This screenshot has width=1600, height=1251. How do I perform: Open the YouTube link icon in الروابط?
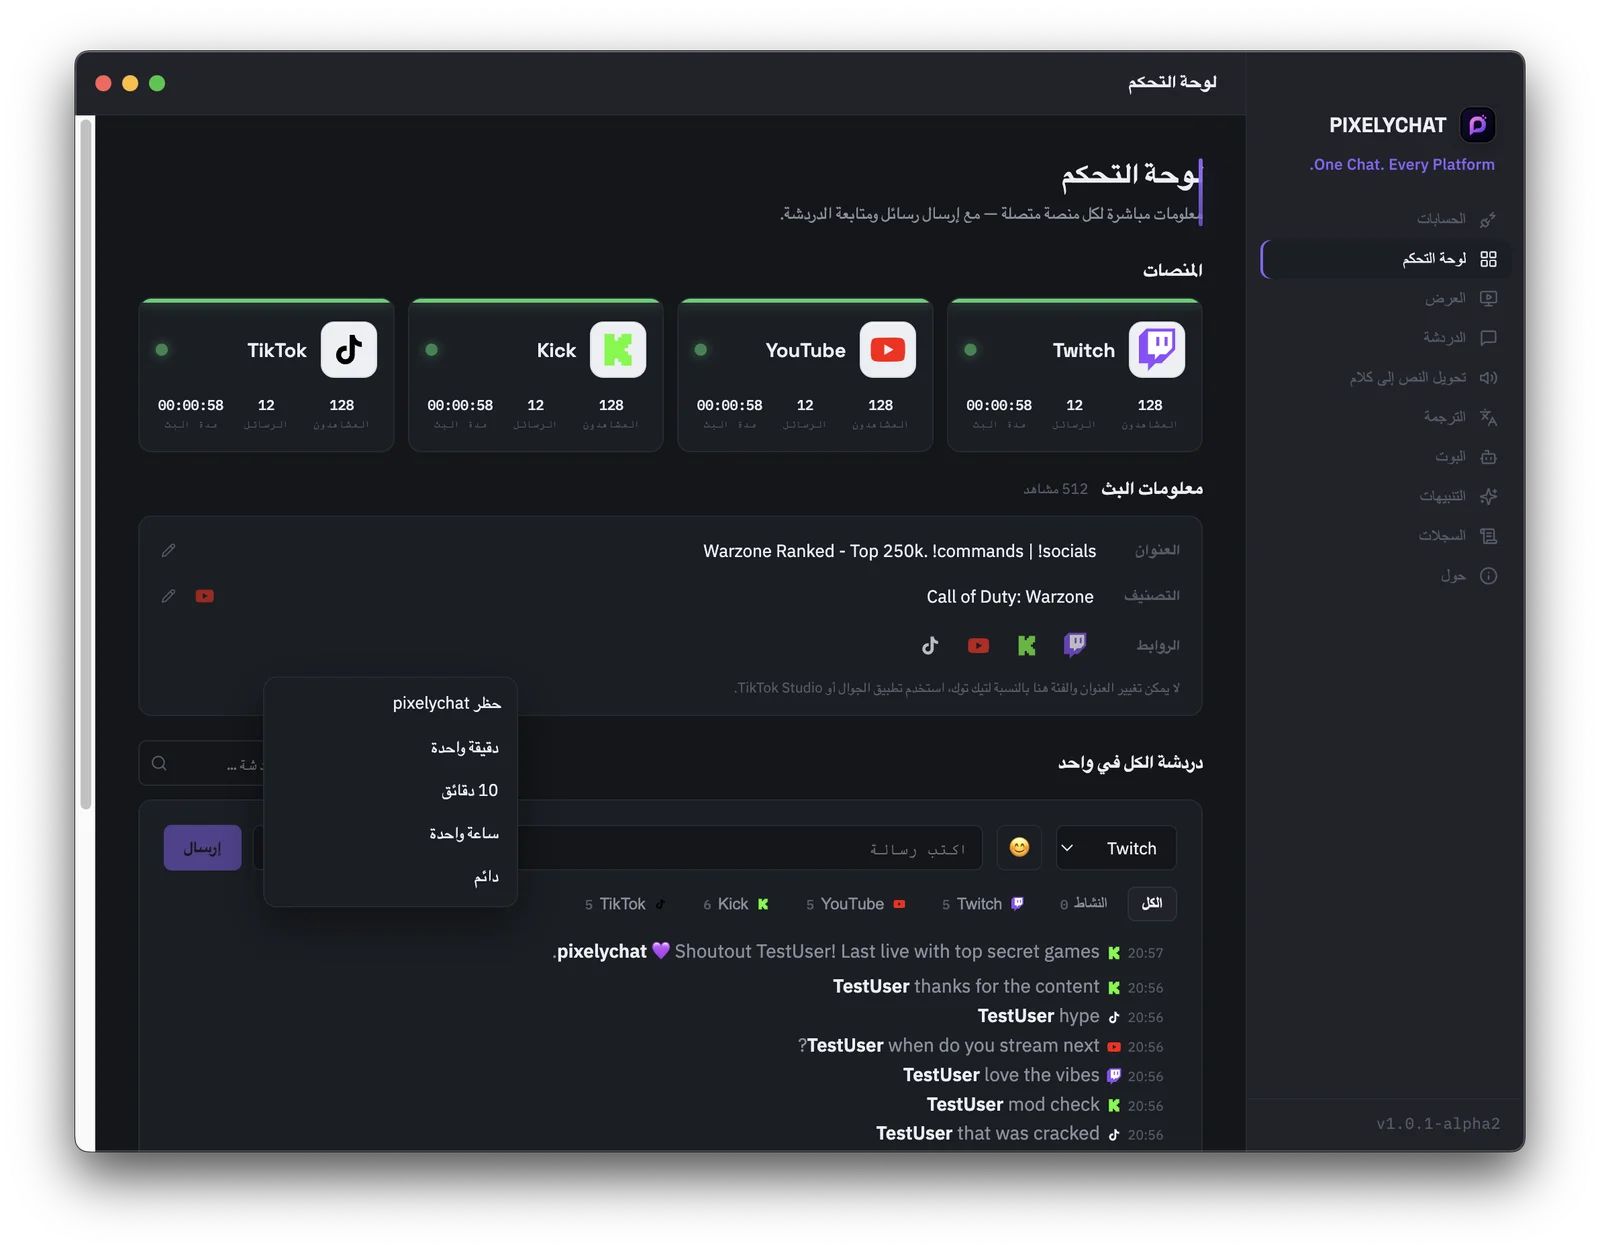click(978, 645)
